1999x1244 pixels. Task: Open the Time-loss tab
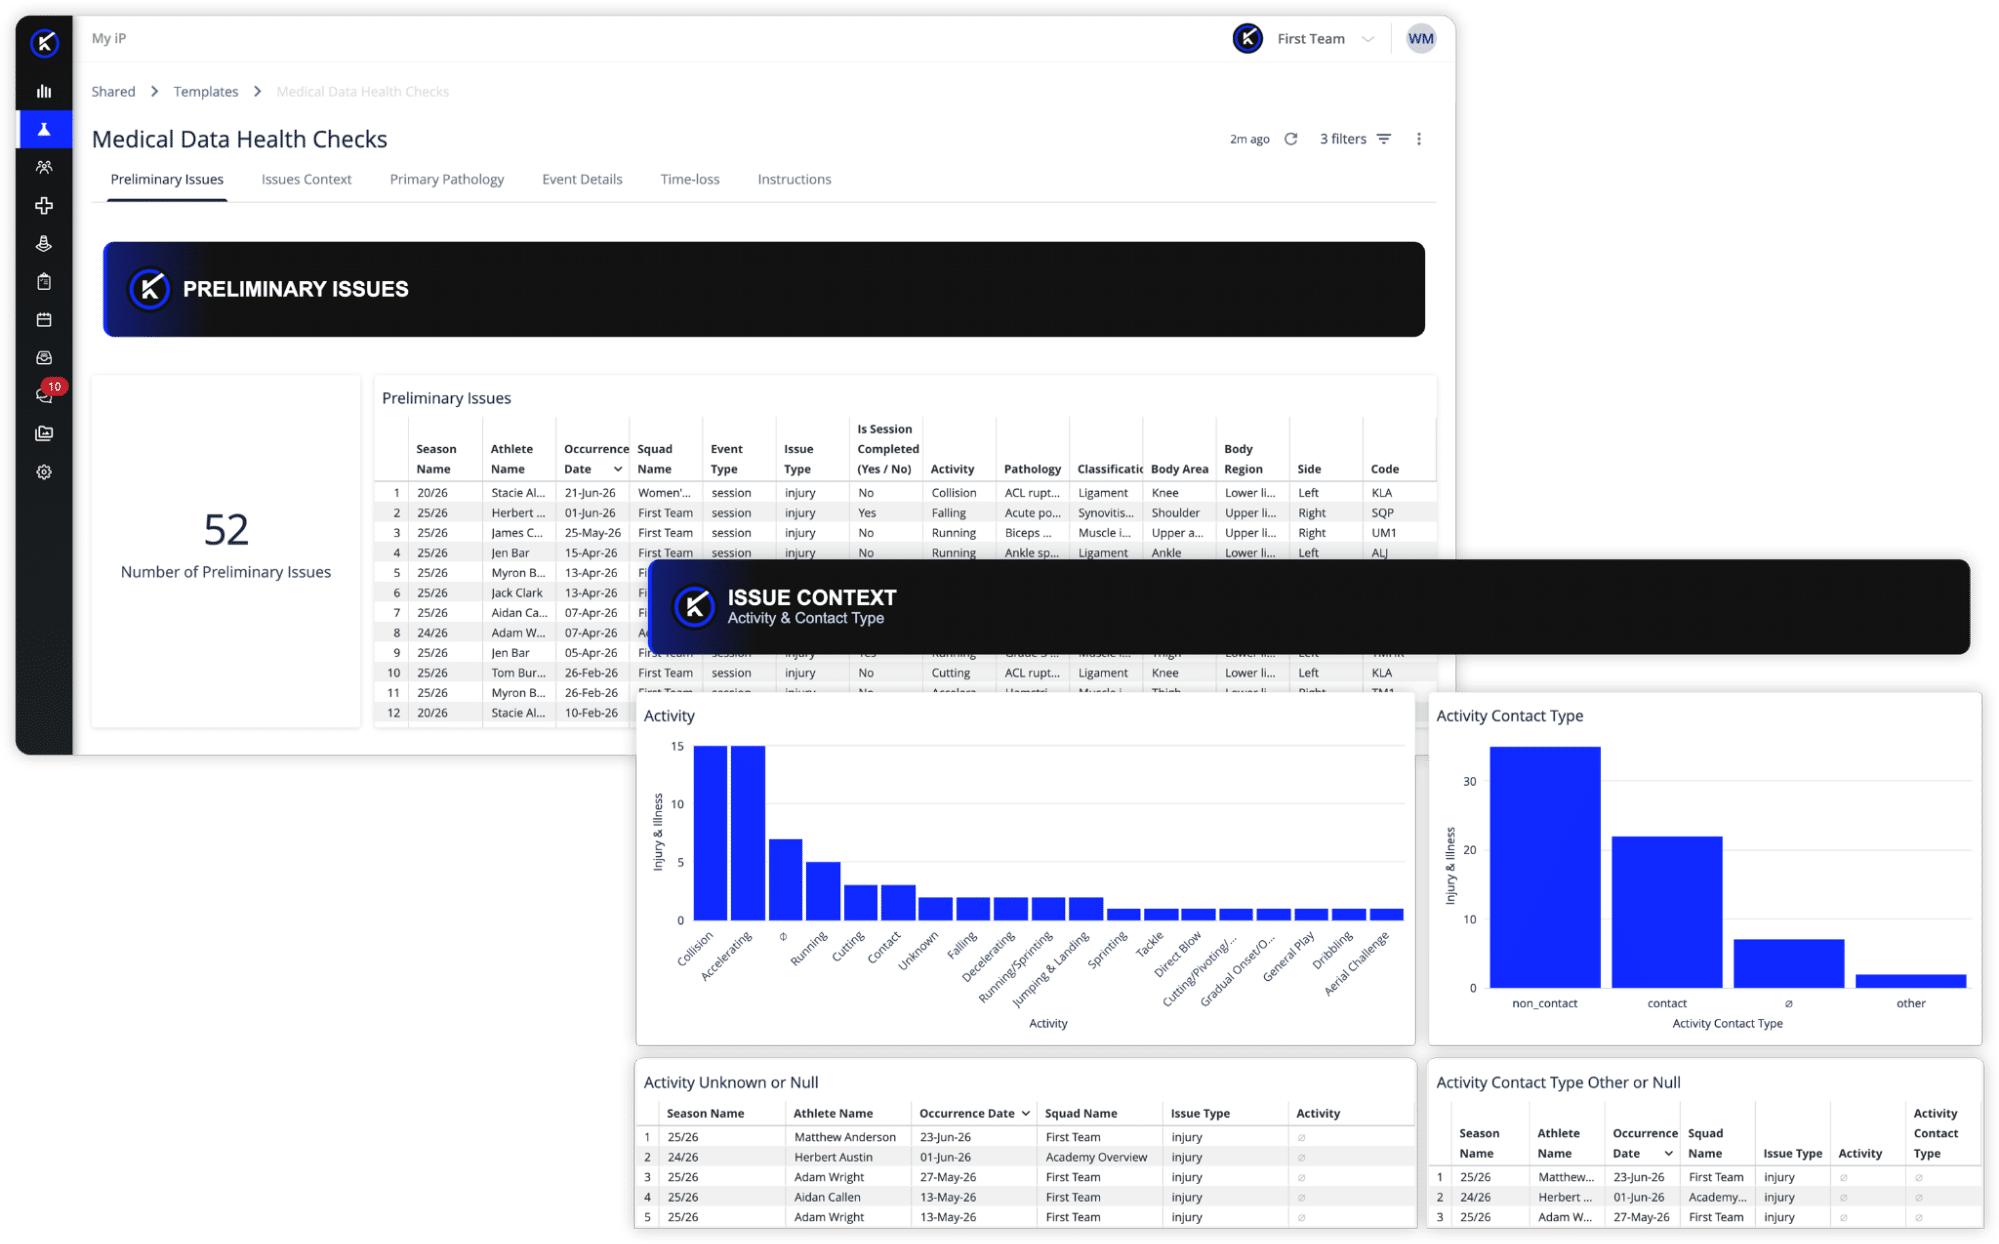[690, 180]
